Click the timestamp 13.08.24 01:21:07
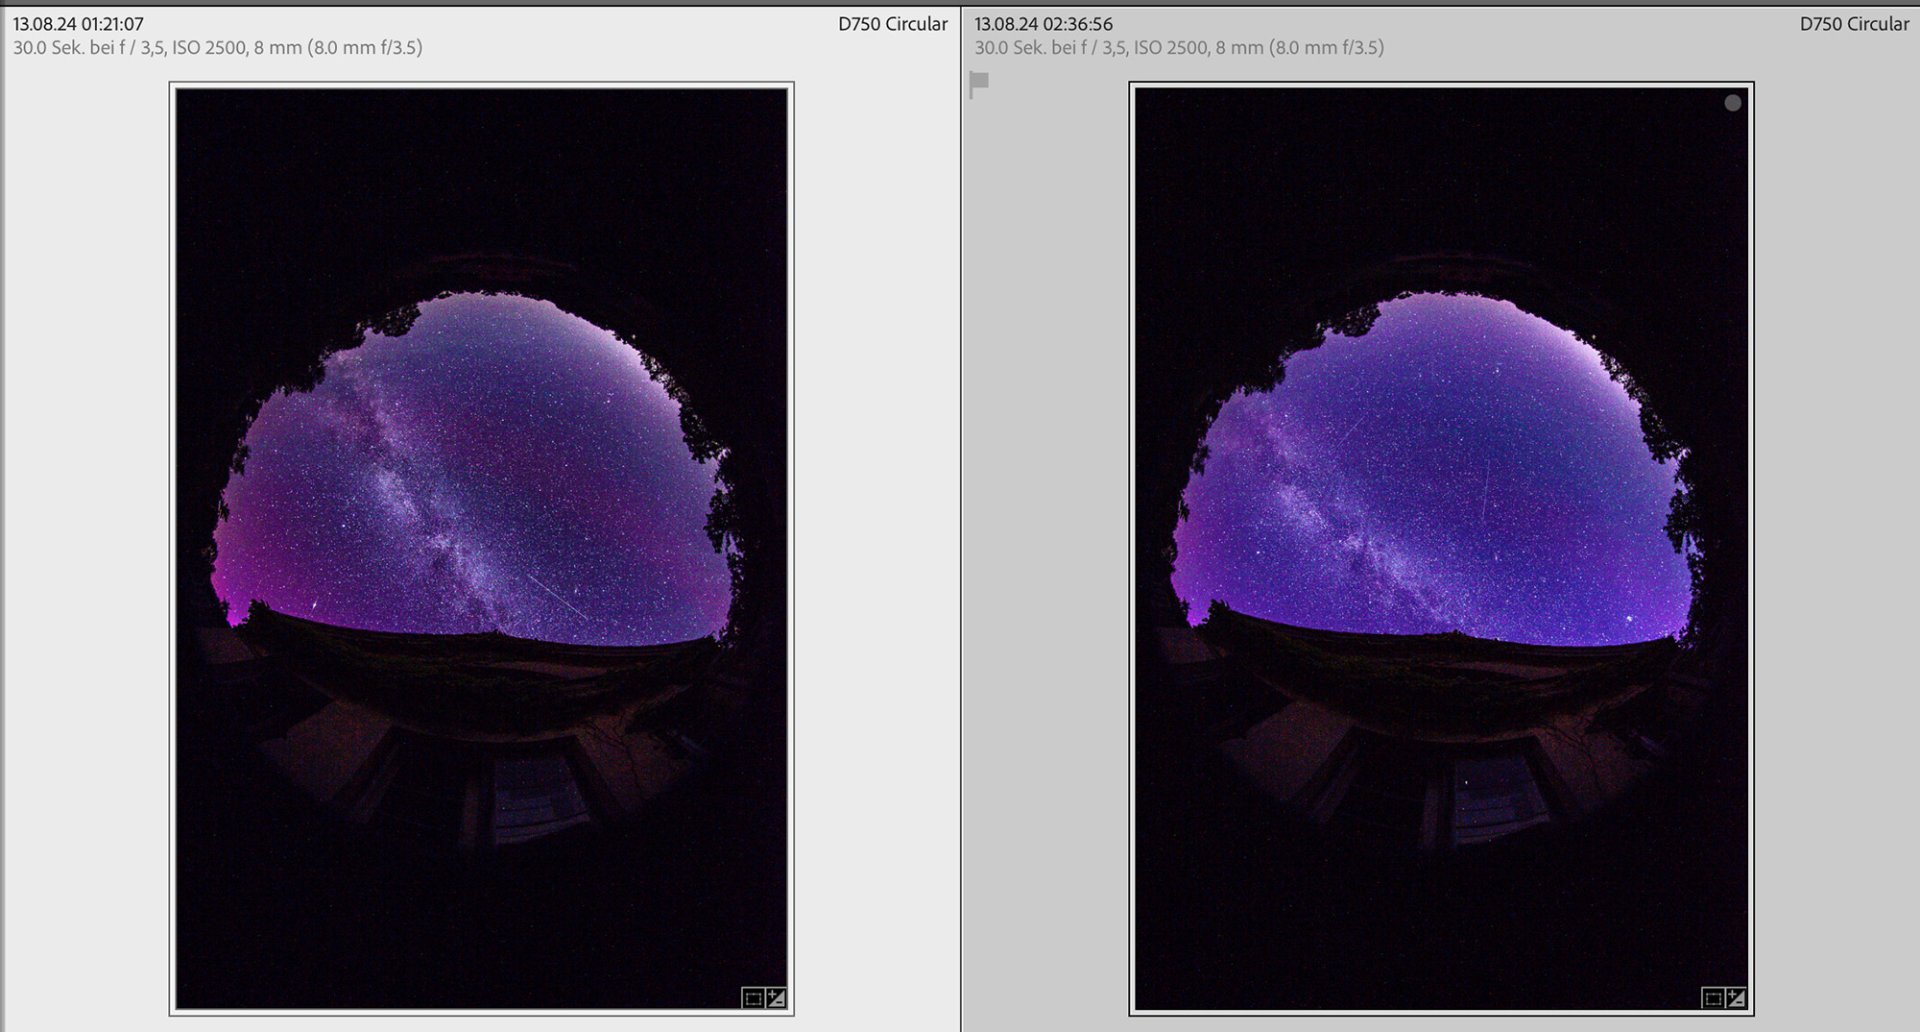This screenshot has width=1920, height=1032. coord(78,24)
